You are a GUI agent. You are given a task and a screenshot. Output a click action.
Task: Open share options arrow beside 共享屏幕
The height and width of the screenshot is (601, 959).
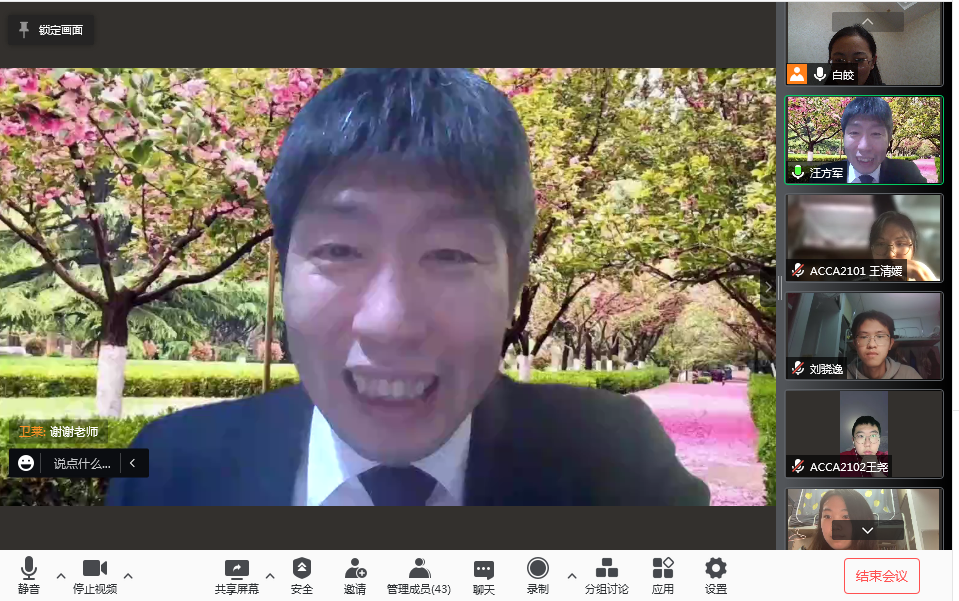(x=270, y=575)
